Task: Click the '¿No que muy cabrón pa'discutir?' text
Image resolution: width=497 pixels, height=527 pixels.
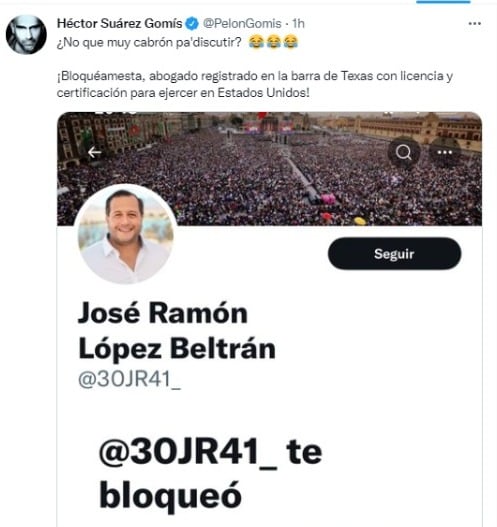Action: tap(149, 43)
